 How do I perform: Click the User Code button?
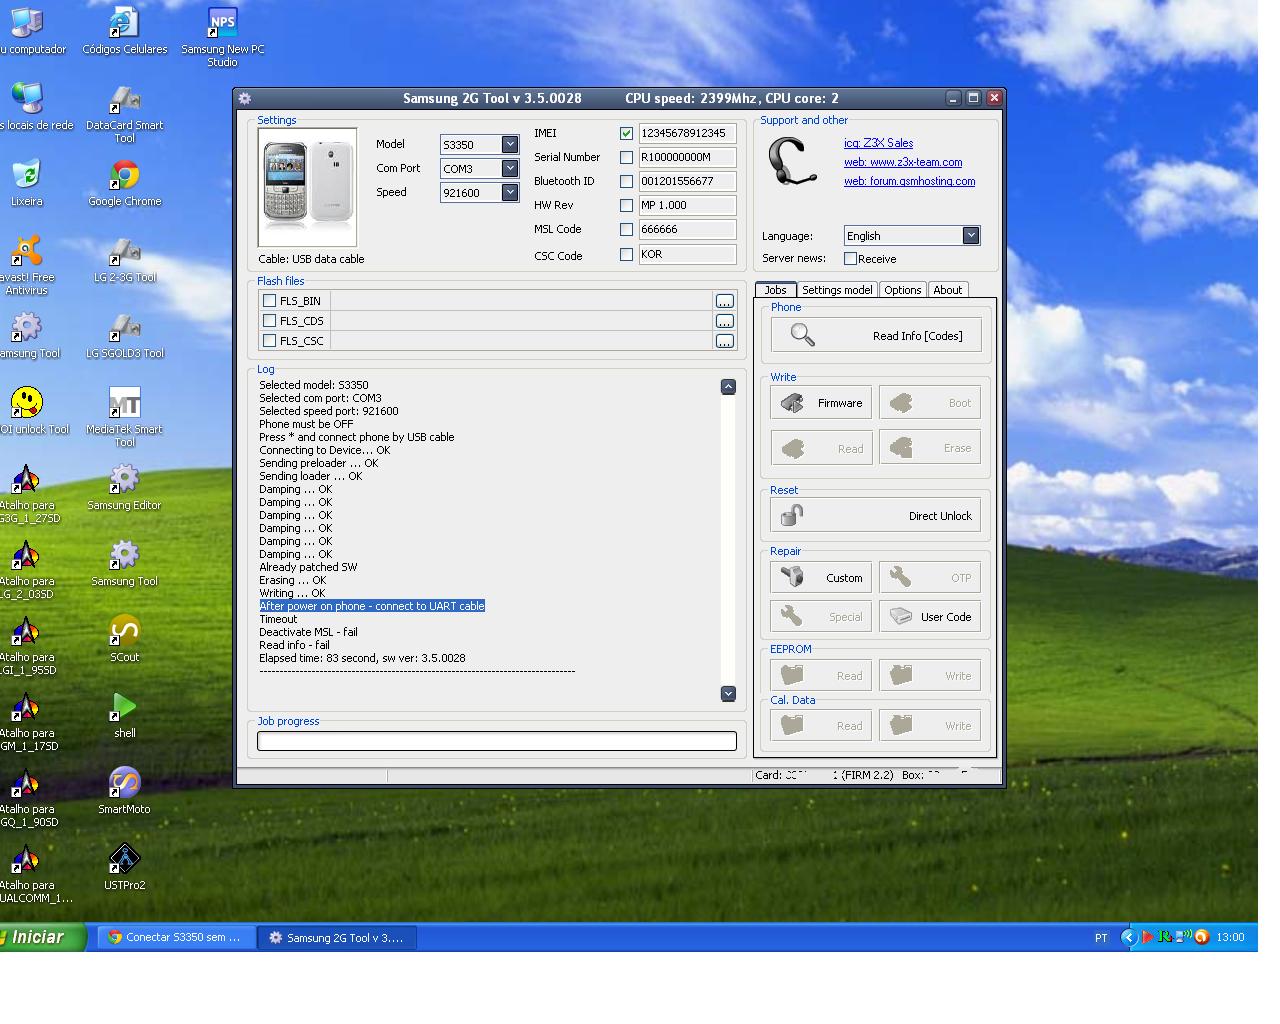[930, 617]
